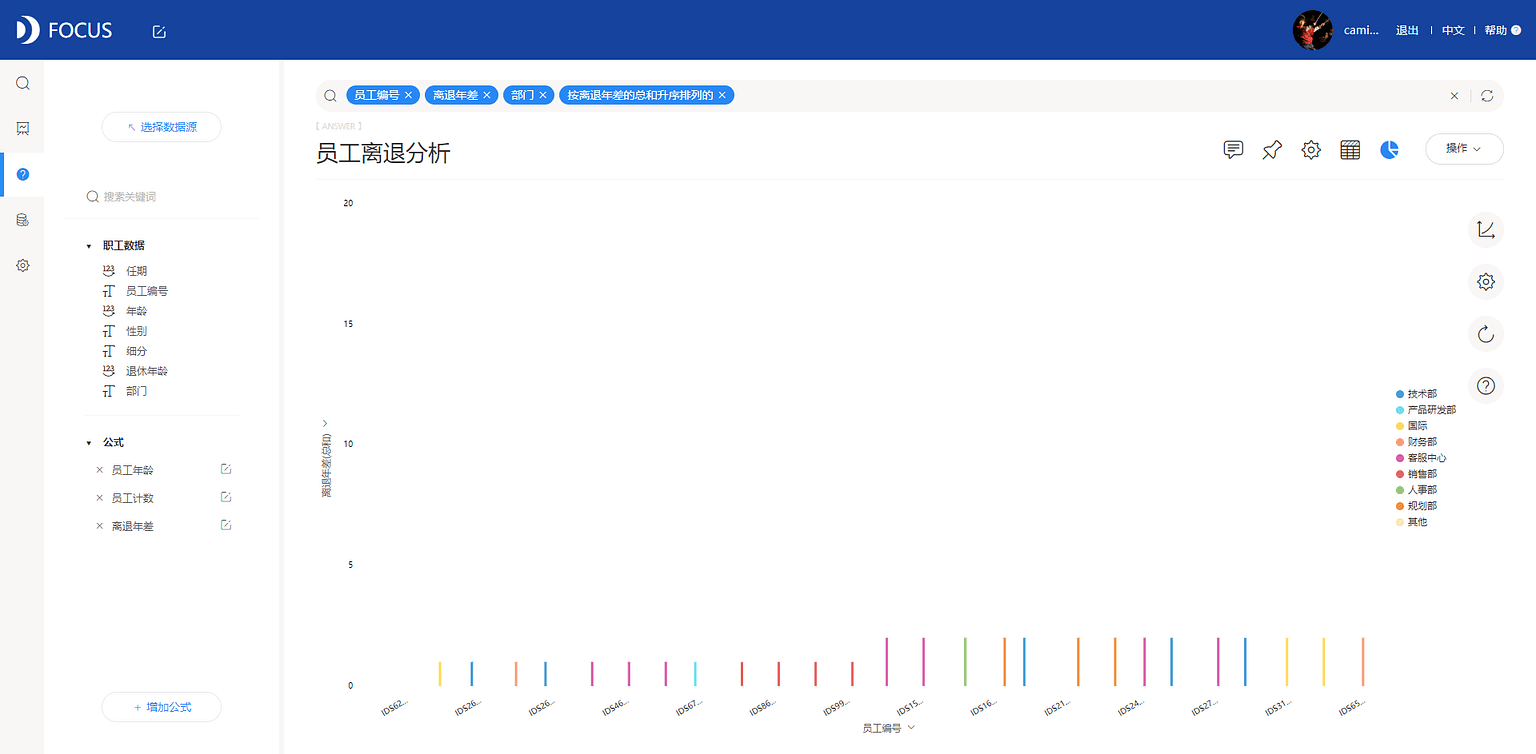Click the edit icon beside FOCUS logo
The height and width of the screenshot is (754, 1536).
[159, 31]
